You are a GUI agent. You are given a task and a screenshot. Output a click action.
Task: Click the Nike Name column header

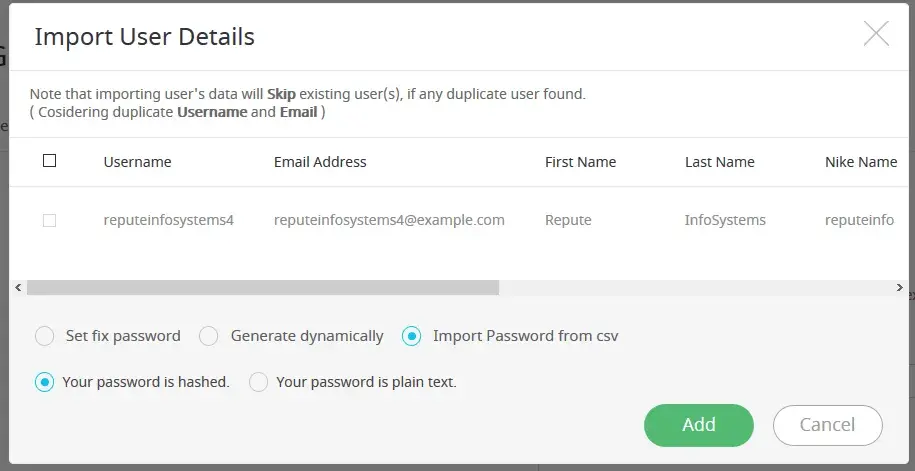pyautogui.click(x=861, y=162)
